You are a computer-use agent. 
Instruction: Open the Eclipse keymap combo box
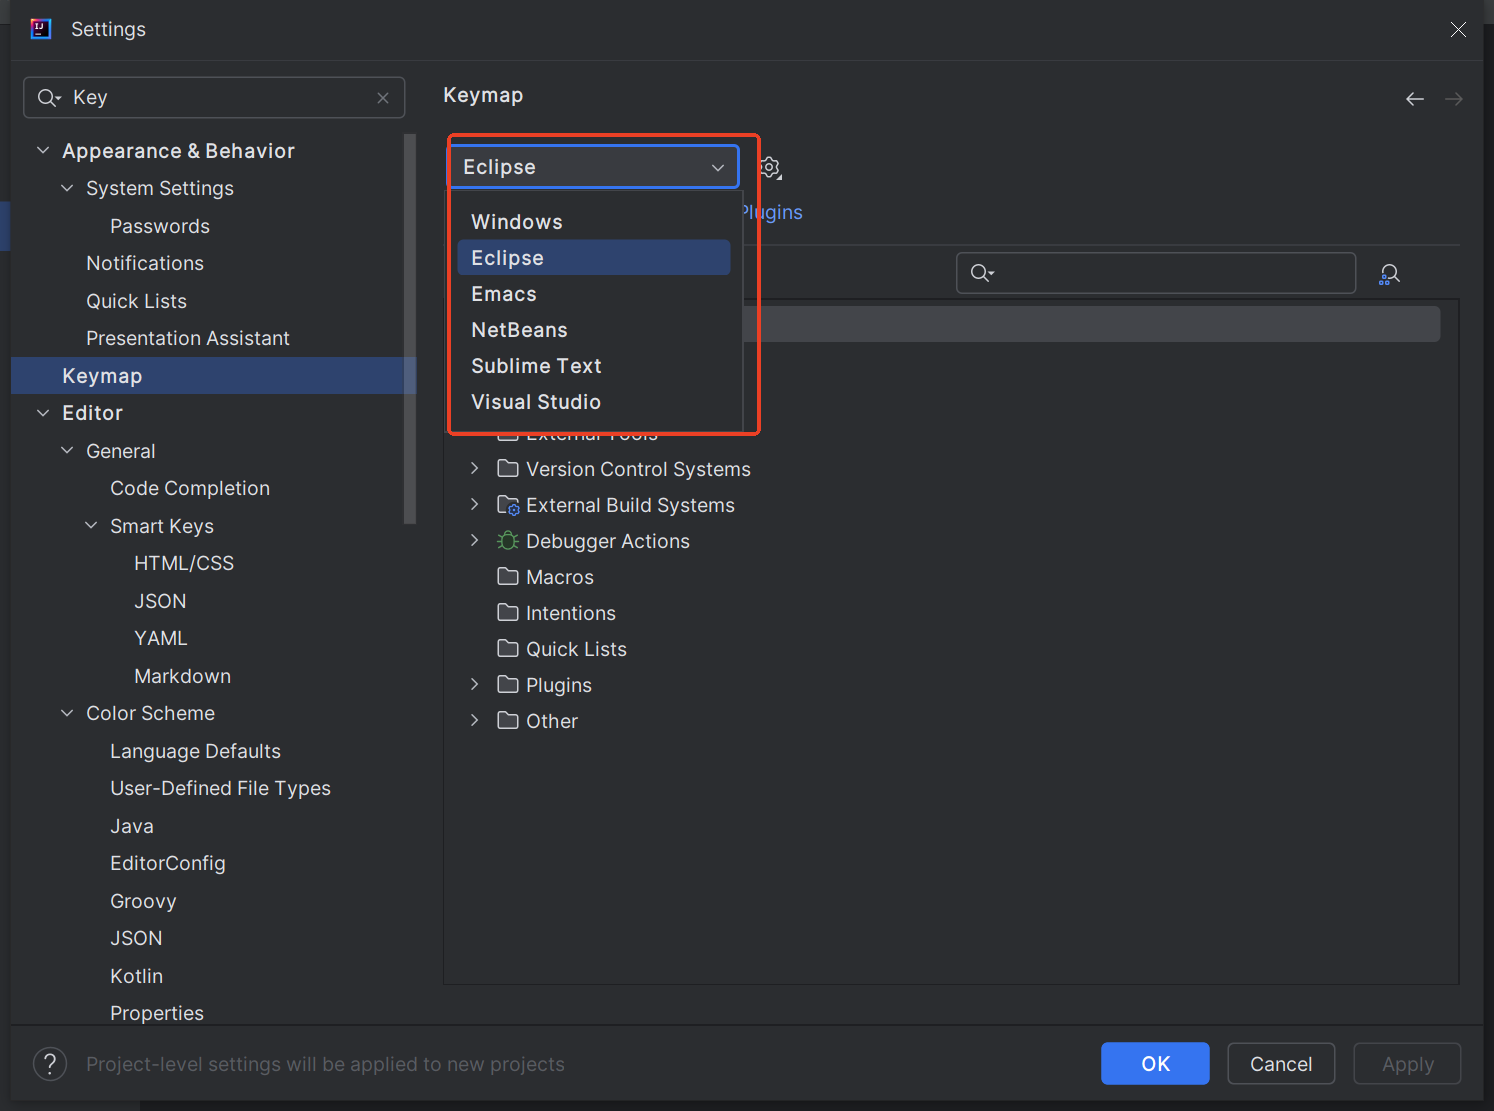pos(594,167)
